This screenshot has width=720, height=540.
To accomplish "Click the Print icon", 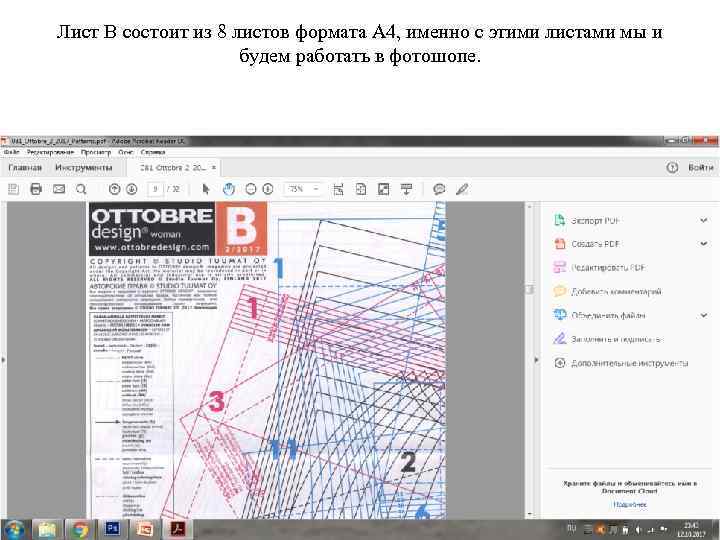I will [x=36, y=189].
